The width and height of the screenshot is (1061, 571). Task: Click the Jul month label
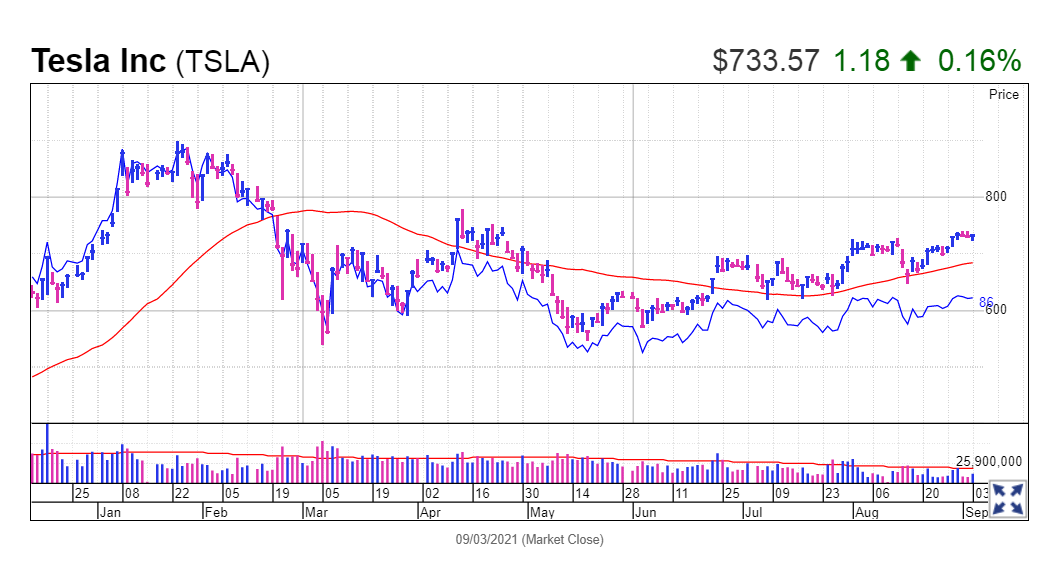point(753,512)
